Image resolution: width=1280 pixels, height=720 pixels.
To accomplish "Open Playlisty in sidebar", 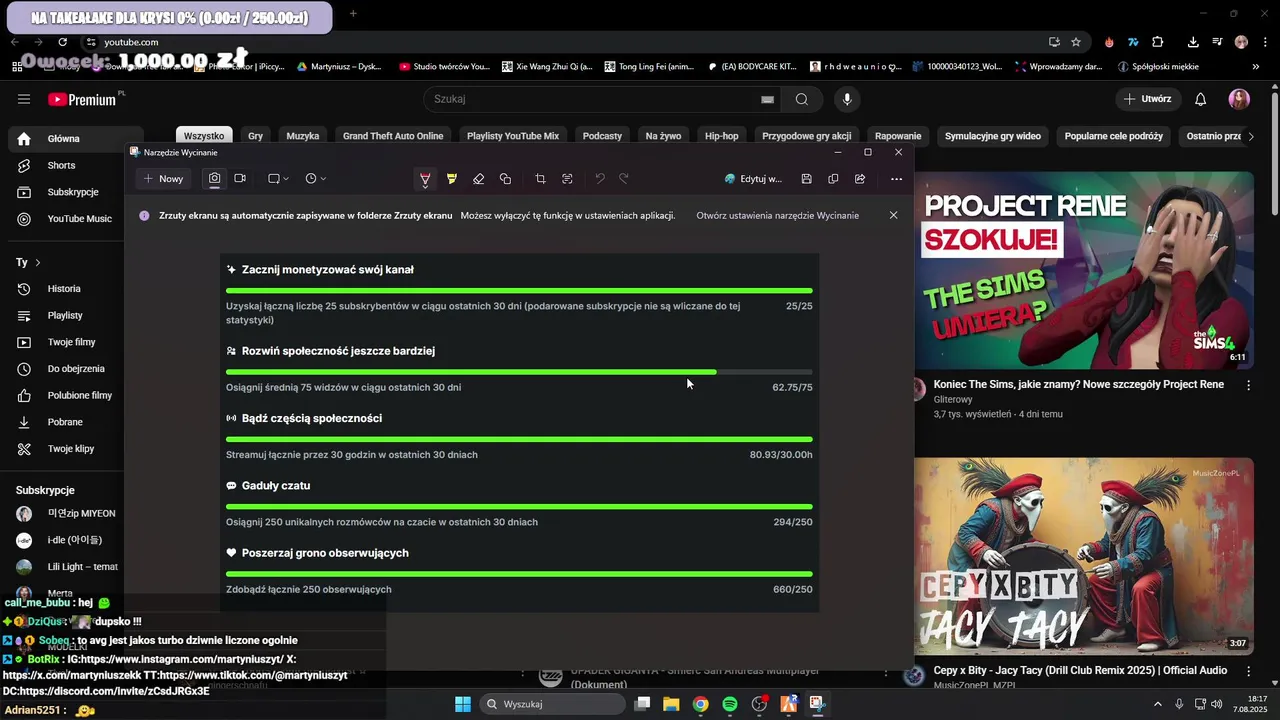I will (65, 315).
